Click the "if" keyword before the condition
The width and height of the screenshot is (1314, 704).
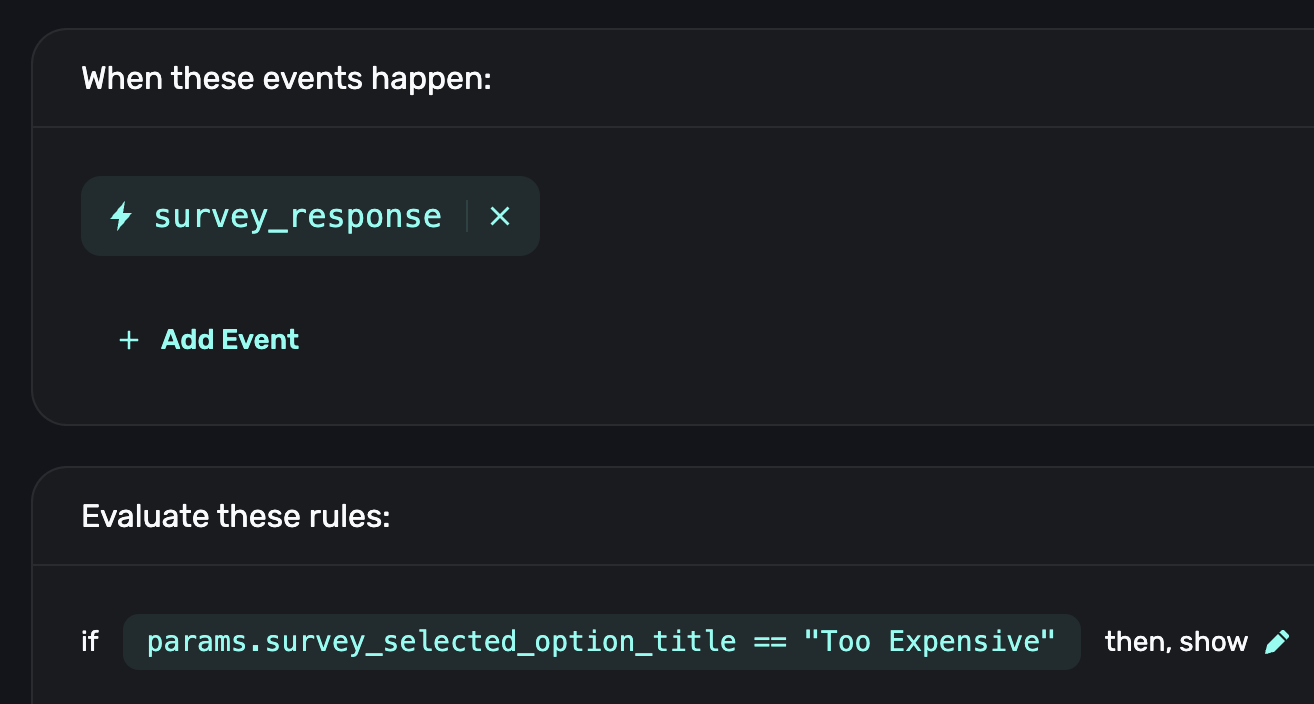pos(90,642)
